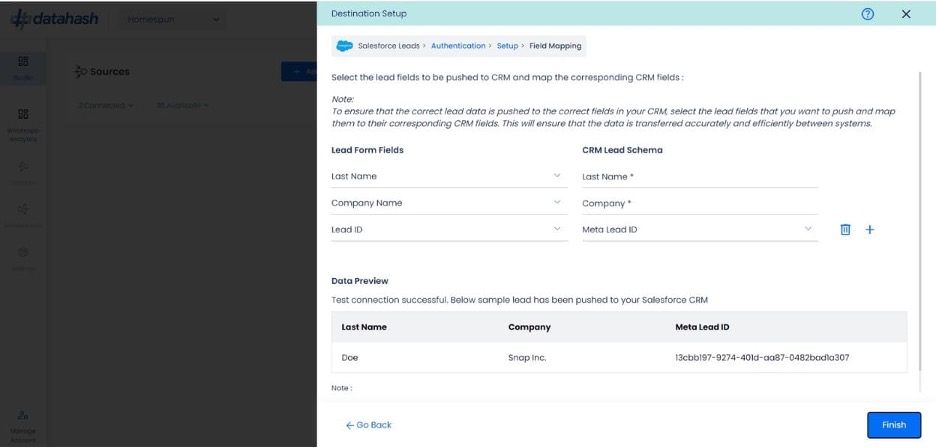Open WhatsApp Analytics in the sidebar
The width and height of the screenshot is (936, 448).
[23, 124]
